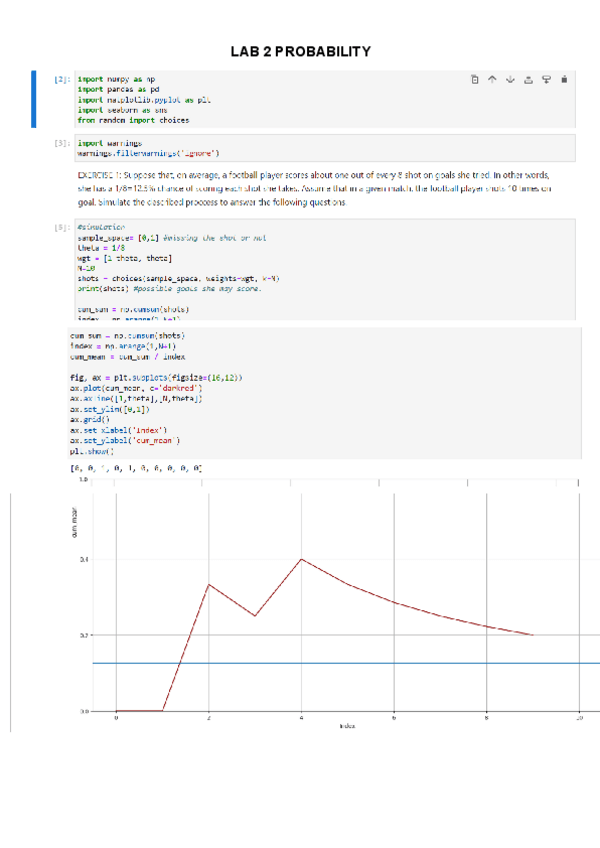600x848 pixels.
Task: Select the cell prompt labeled [2]
Action: tap(62, 78)
